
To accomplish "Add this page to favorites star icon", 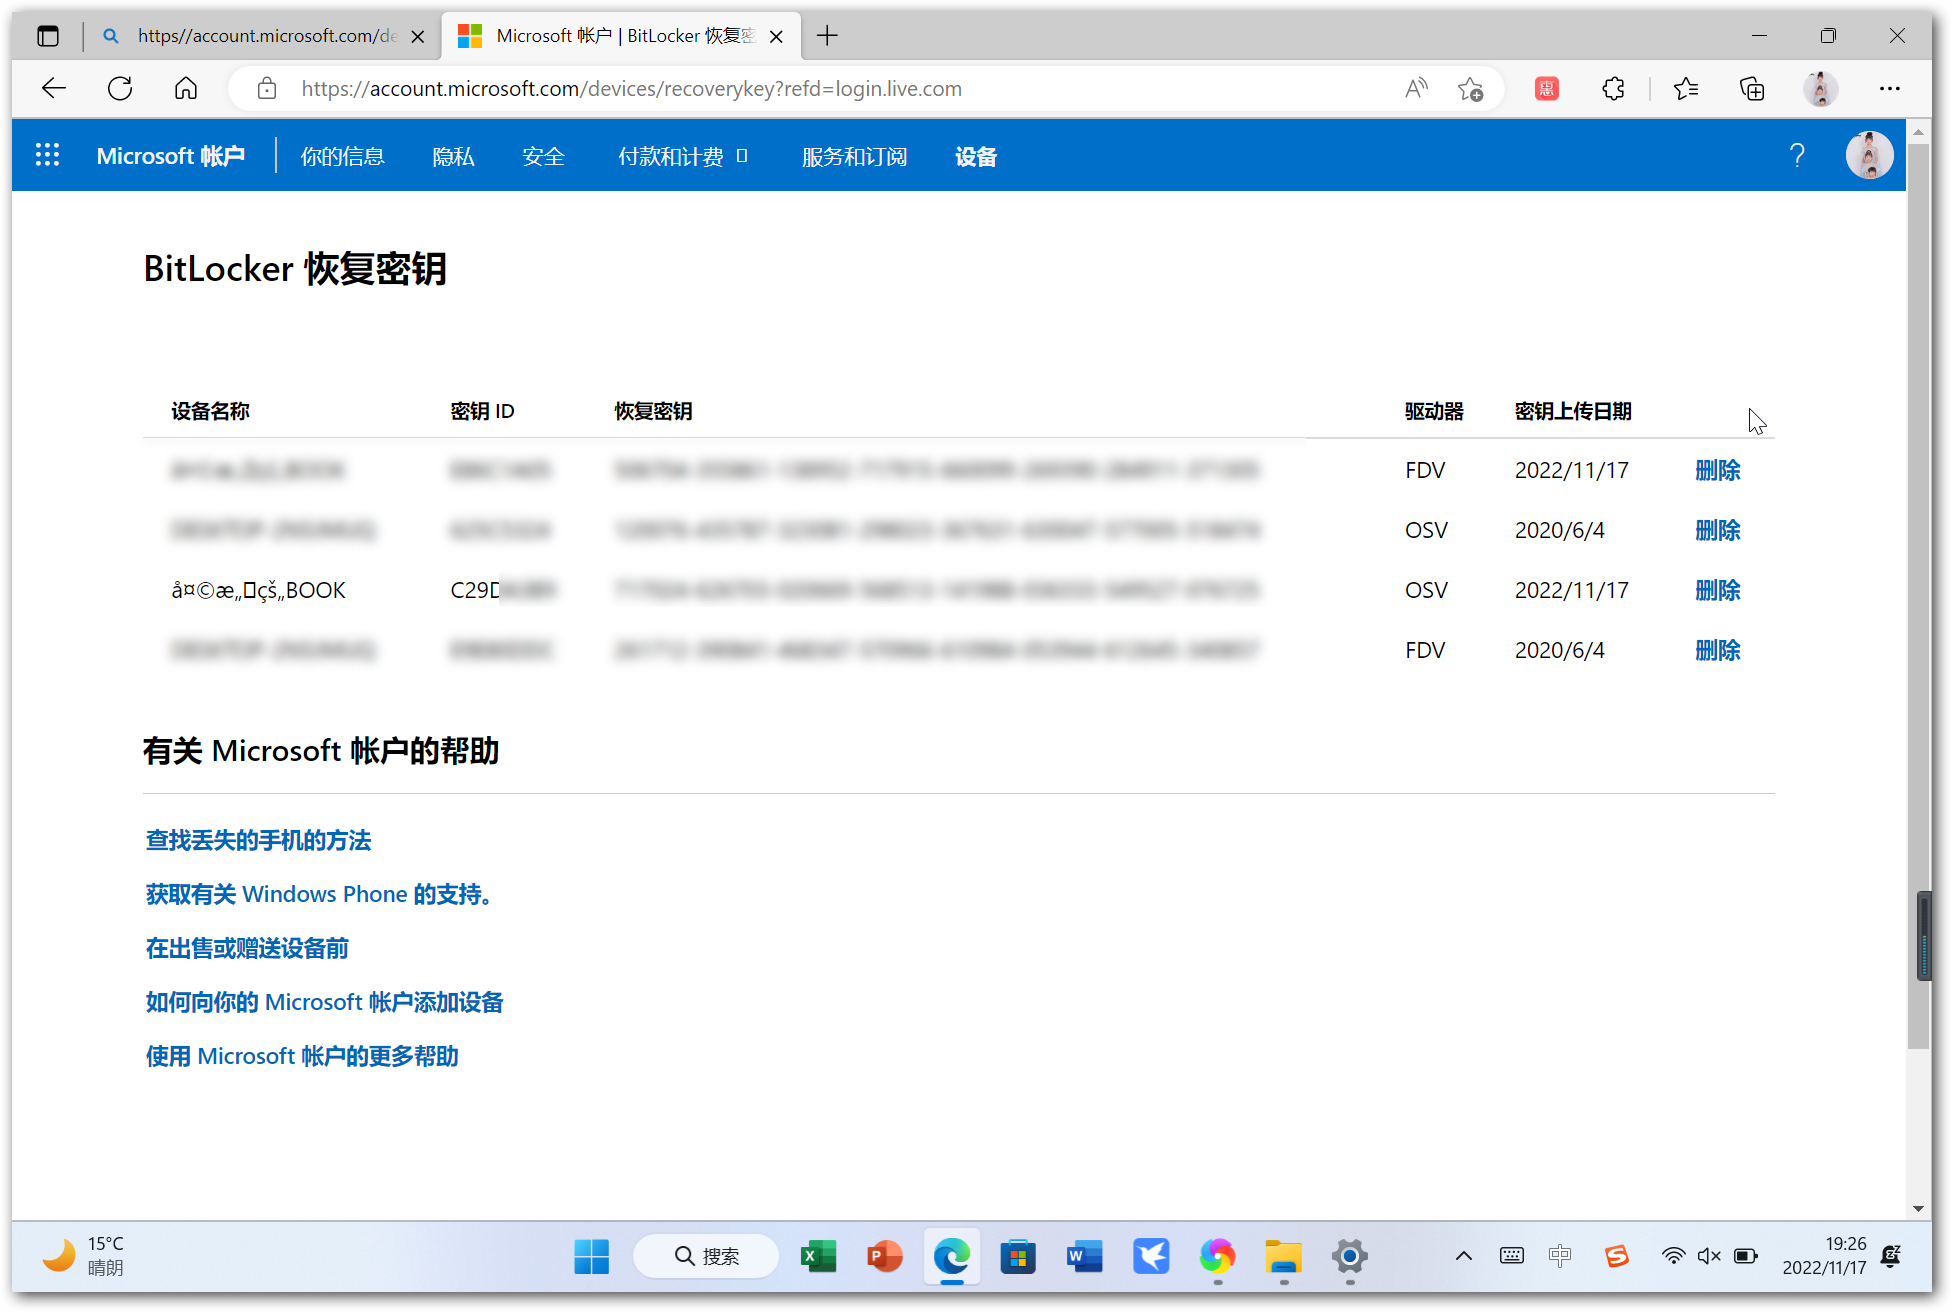I will [1470, 88].
